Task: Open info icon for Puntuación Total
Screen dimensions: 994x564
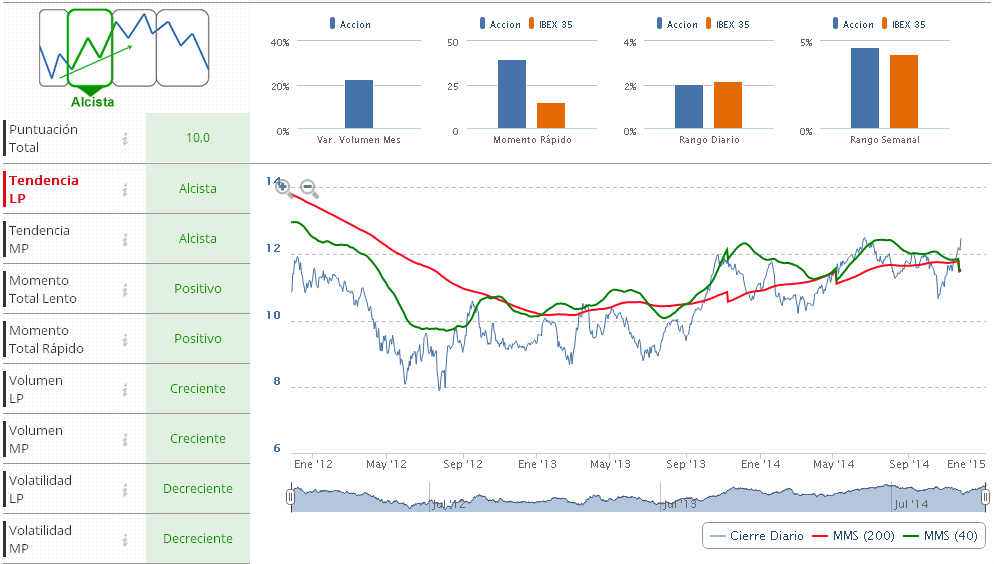Action: pyautogui.click(x=125, y=139)
